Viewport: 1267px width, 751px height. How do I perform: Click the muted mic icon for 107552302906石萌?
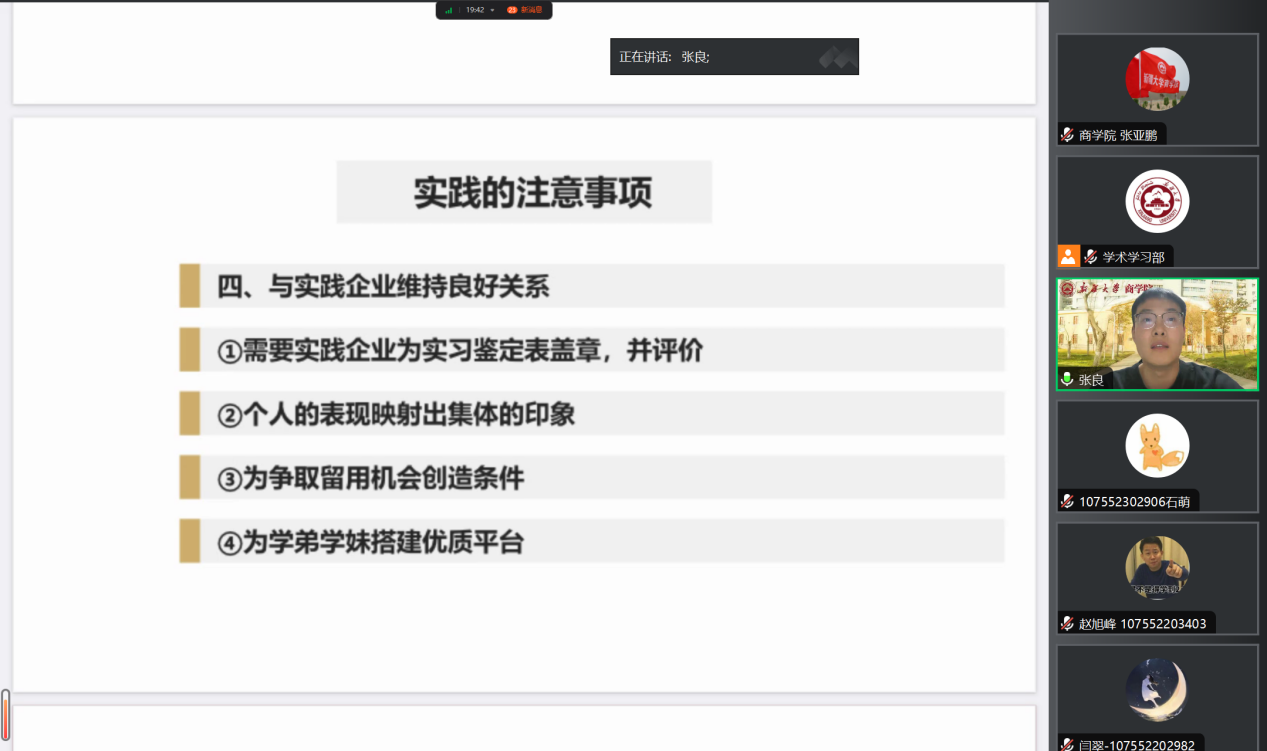tap(1068, 501)
